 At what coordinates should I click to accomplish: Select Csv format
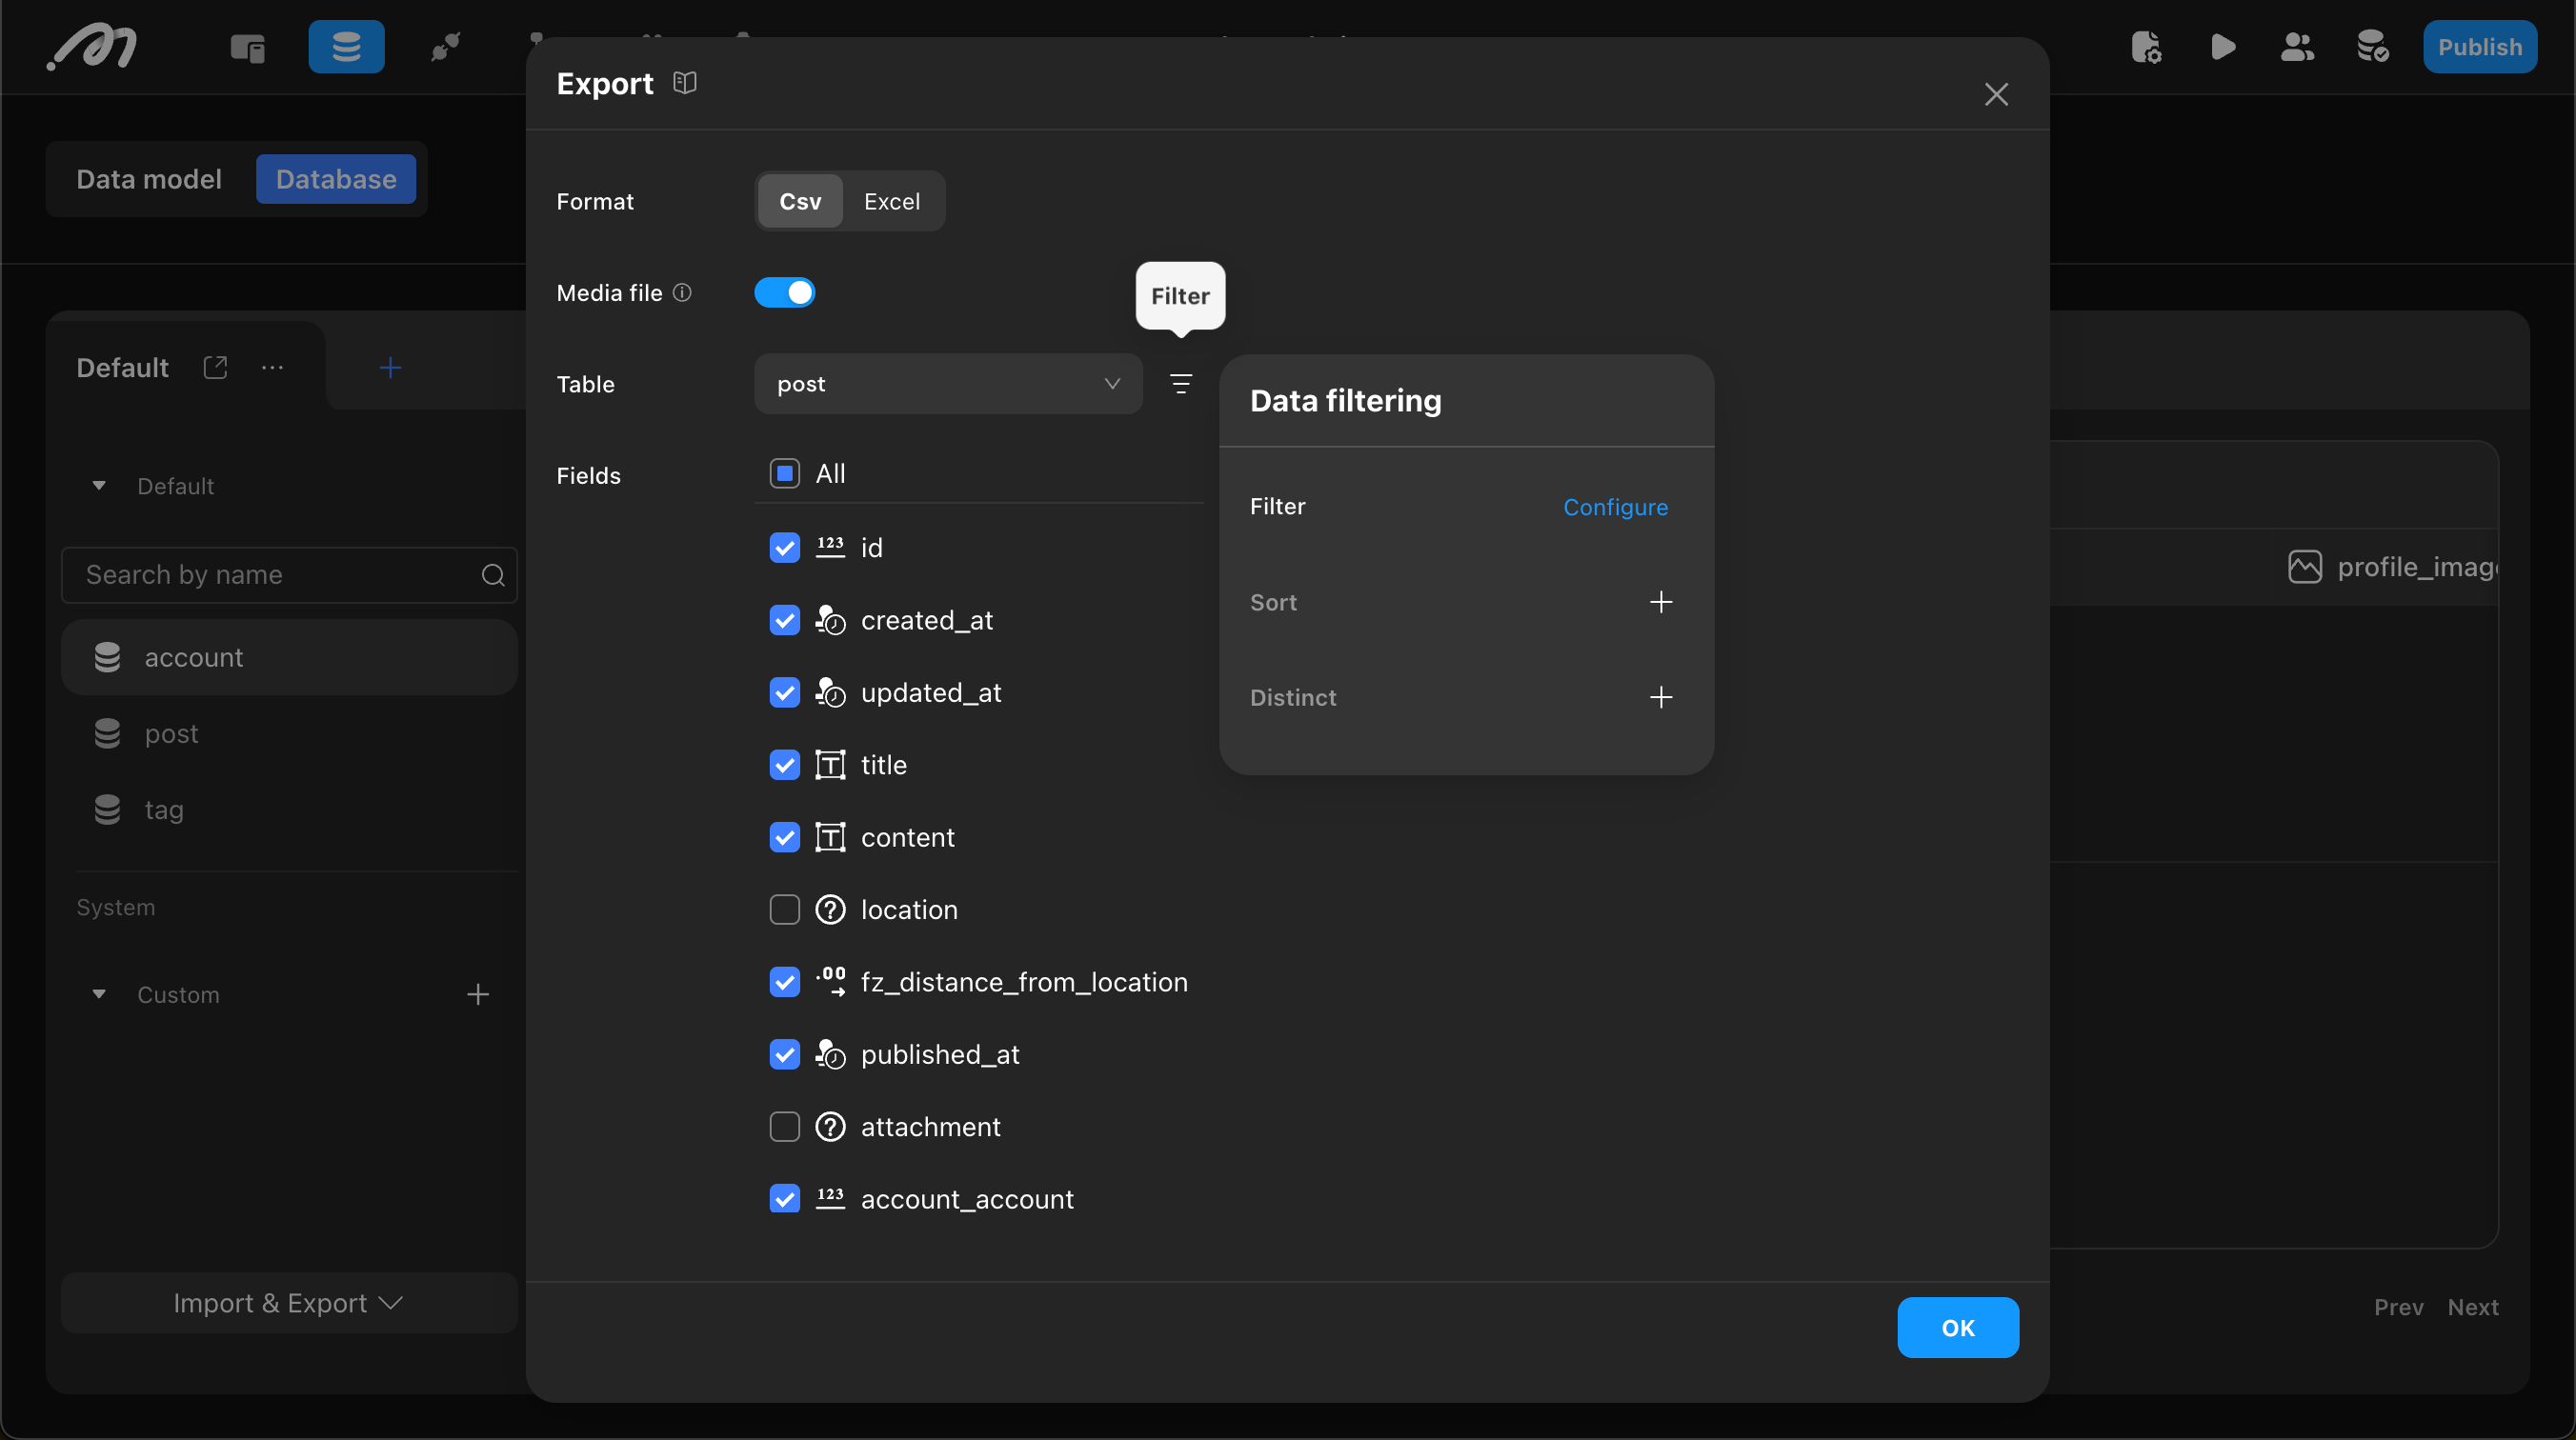click(800, 201)
